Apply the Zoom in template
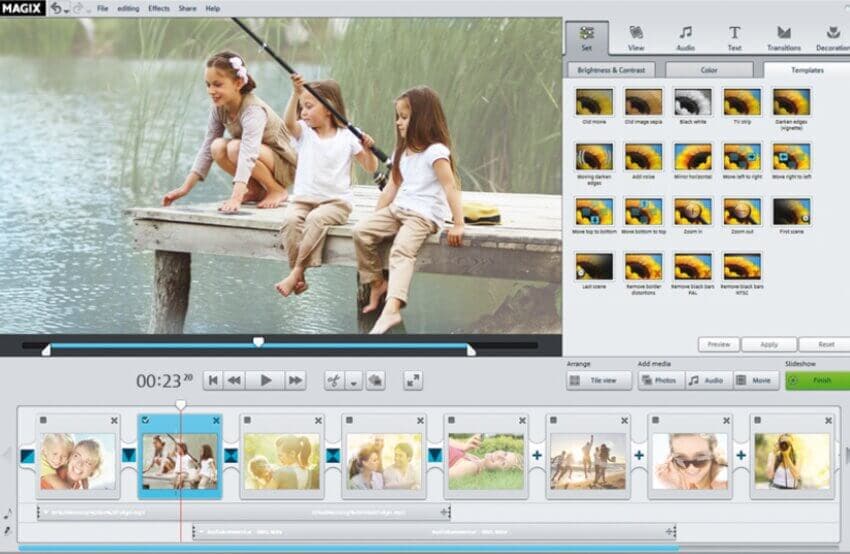The image size is (850, 554). (x=693, y=211)
